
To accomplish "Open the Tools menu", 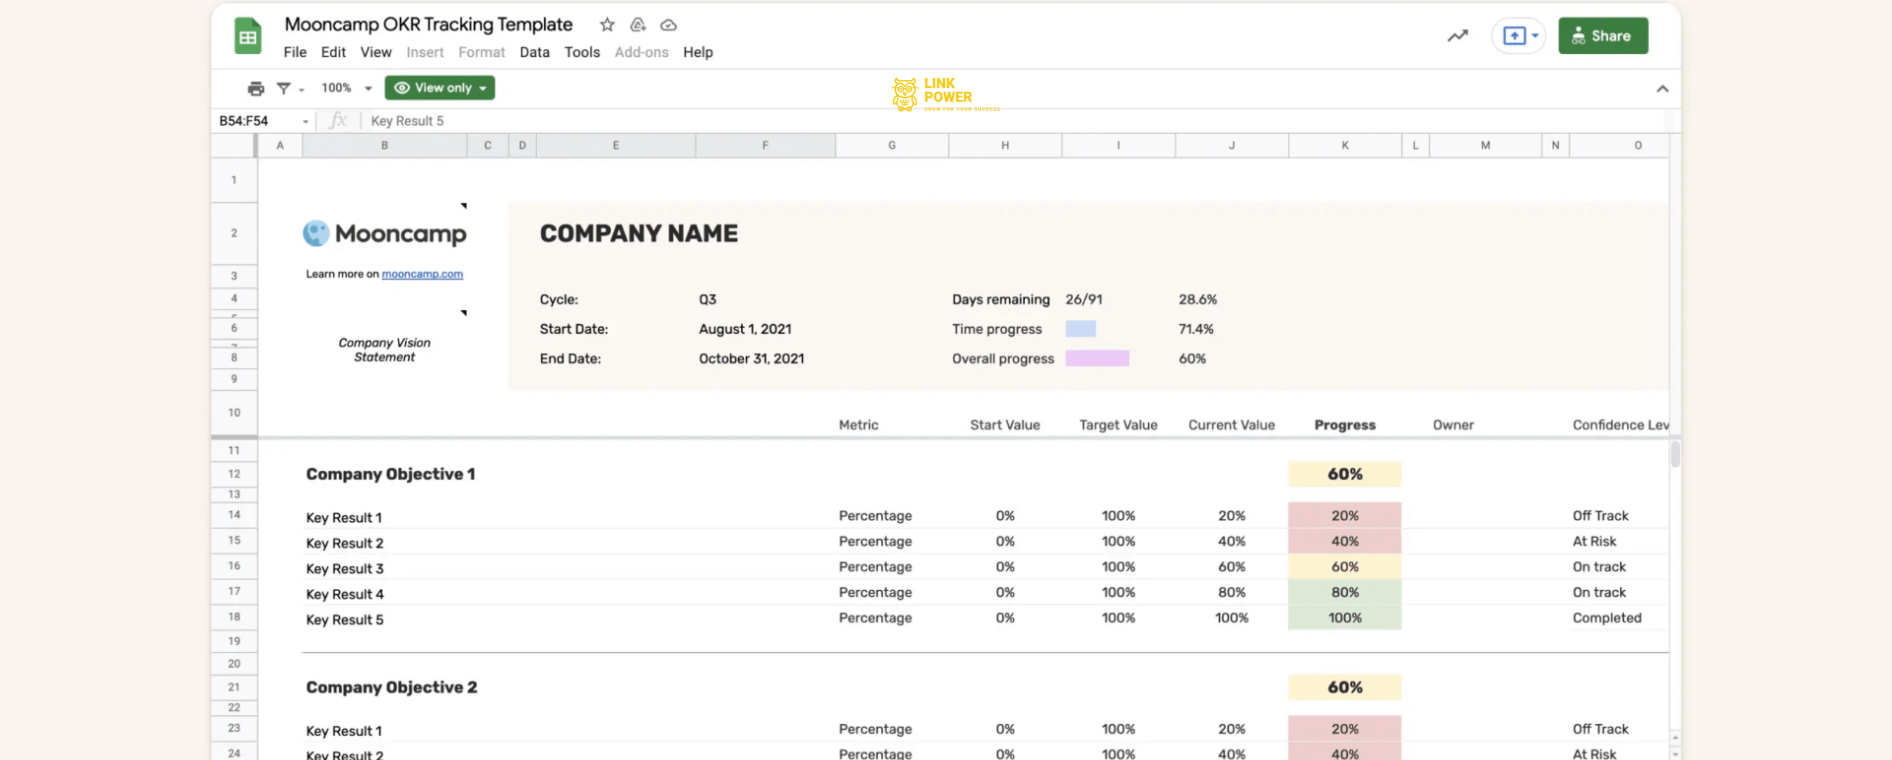I will pos(582,52).
